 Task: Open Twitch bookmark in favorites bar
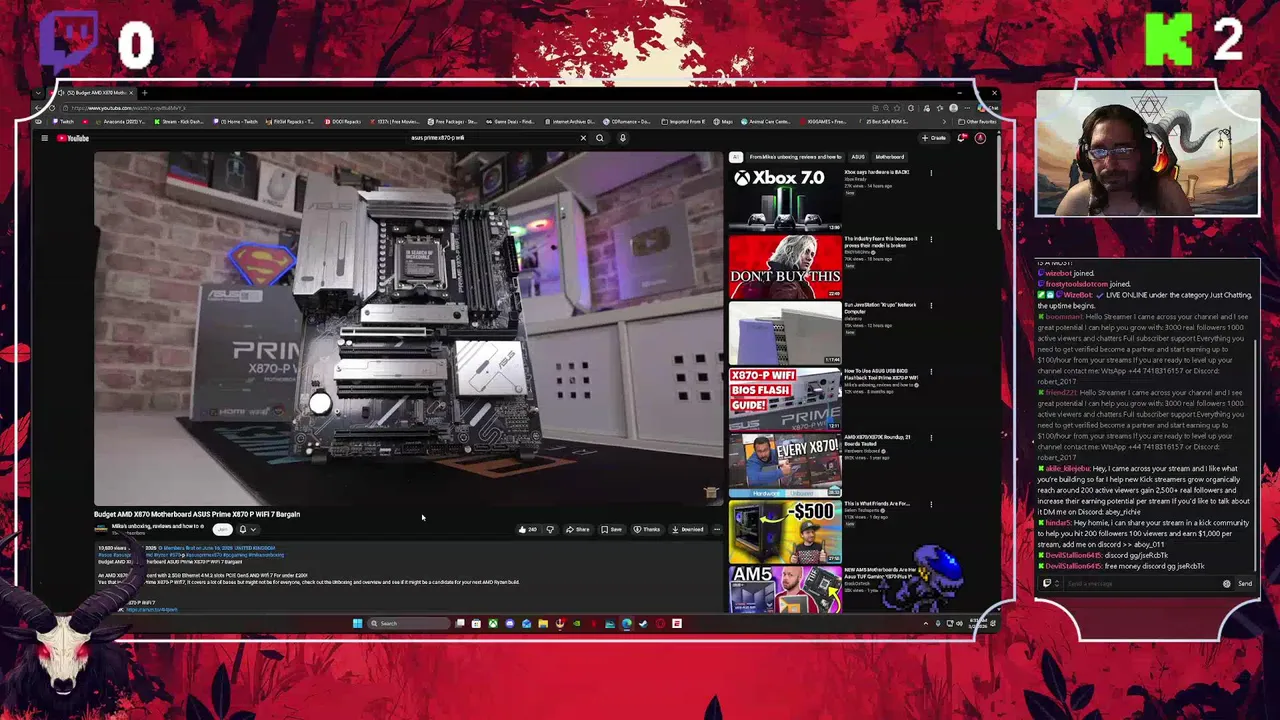[x=62, y=122]
